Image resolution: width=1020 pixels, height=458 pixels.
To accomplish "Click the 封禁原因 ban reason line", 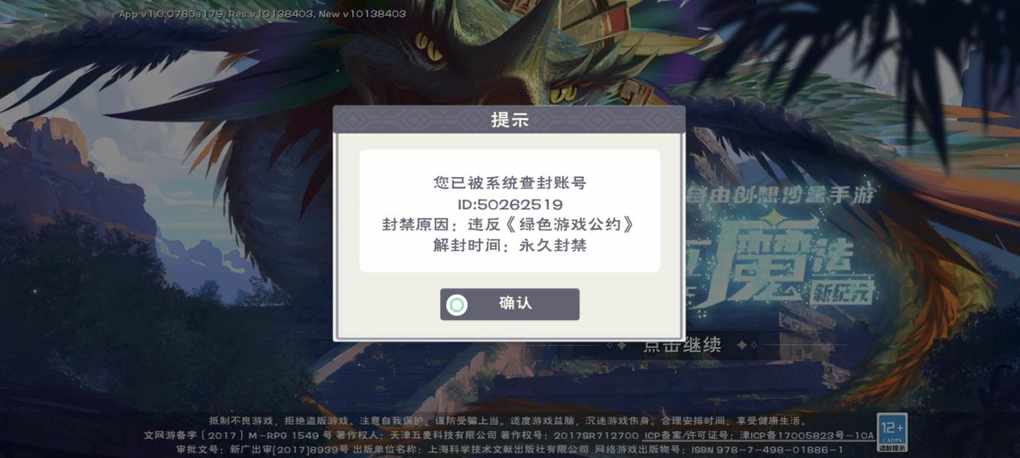I will (509, 225).
